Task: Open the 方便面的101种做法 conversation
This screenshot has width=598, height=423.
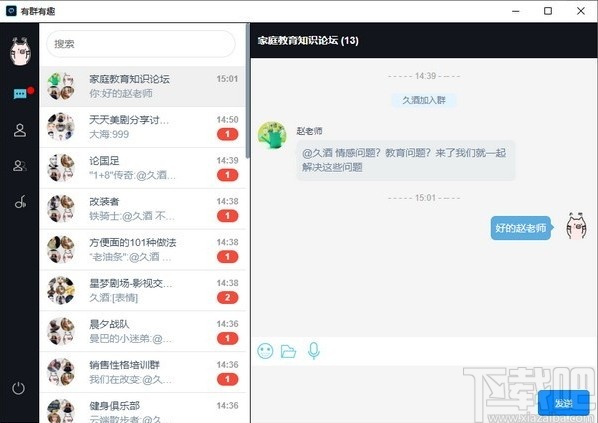Action: click(x=143, y=249)
